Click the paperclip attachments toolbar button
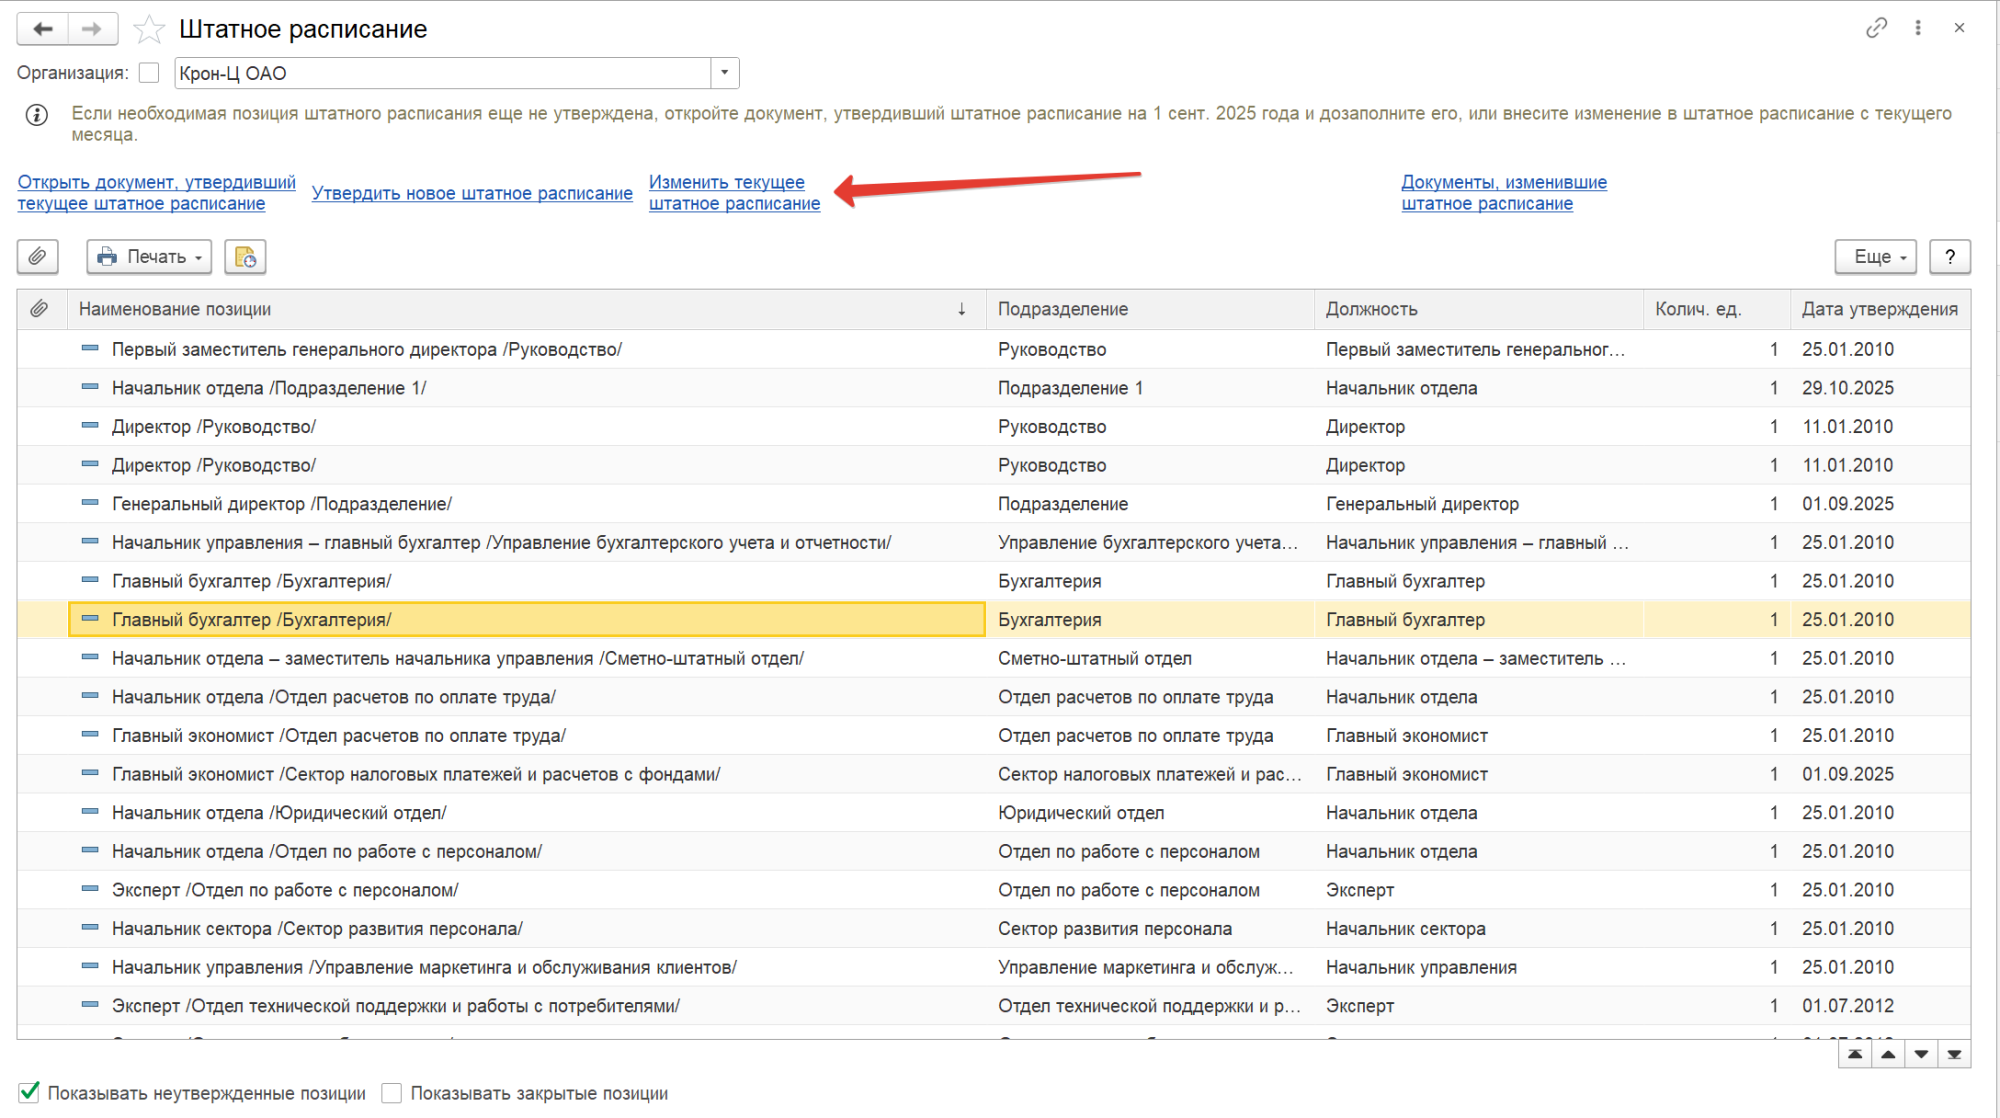Screen dimensions: 2000x1118 click(38, 257)
